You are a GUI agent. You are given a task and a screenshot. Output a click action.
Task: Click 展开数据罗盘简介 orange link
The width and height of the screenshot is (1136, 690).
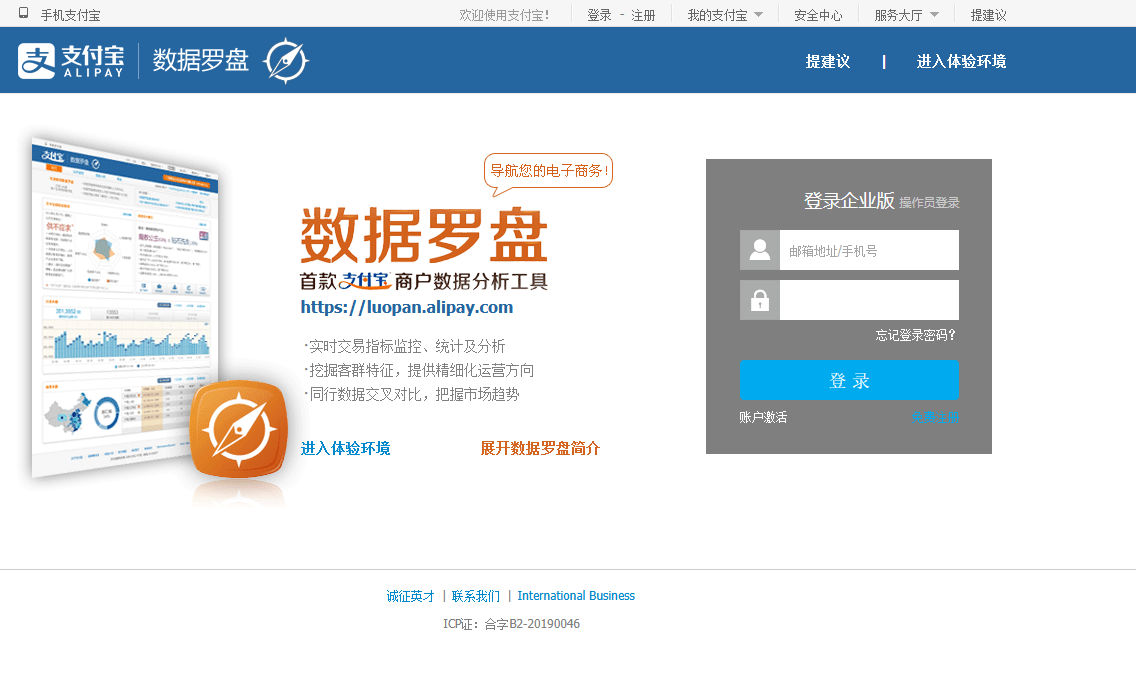pyautogui.click(x=540, y=448)
